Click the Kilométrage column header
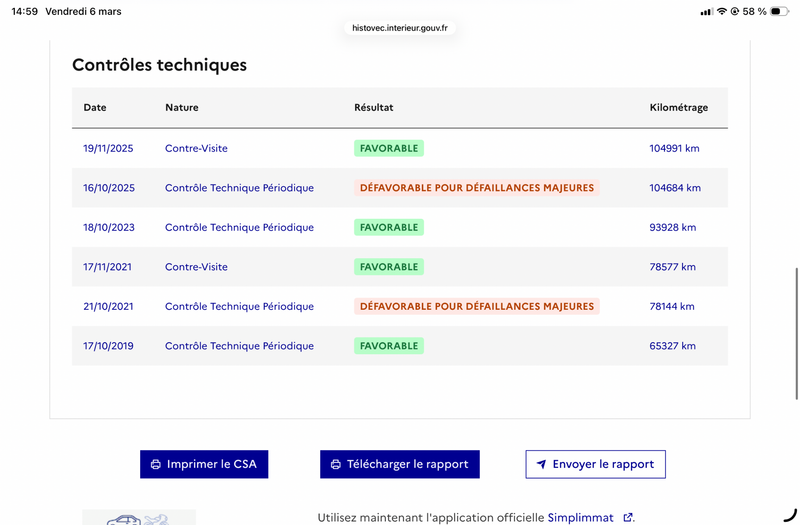This screenshot has width=800, height=525. coord(679,108)
